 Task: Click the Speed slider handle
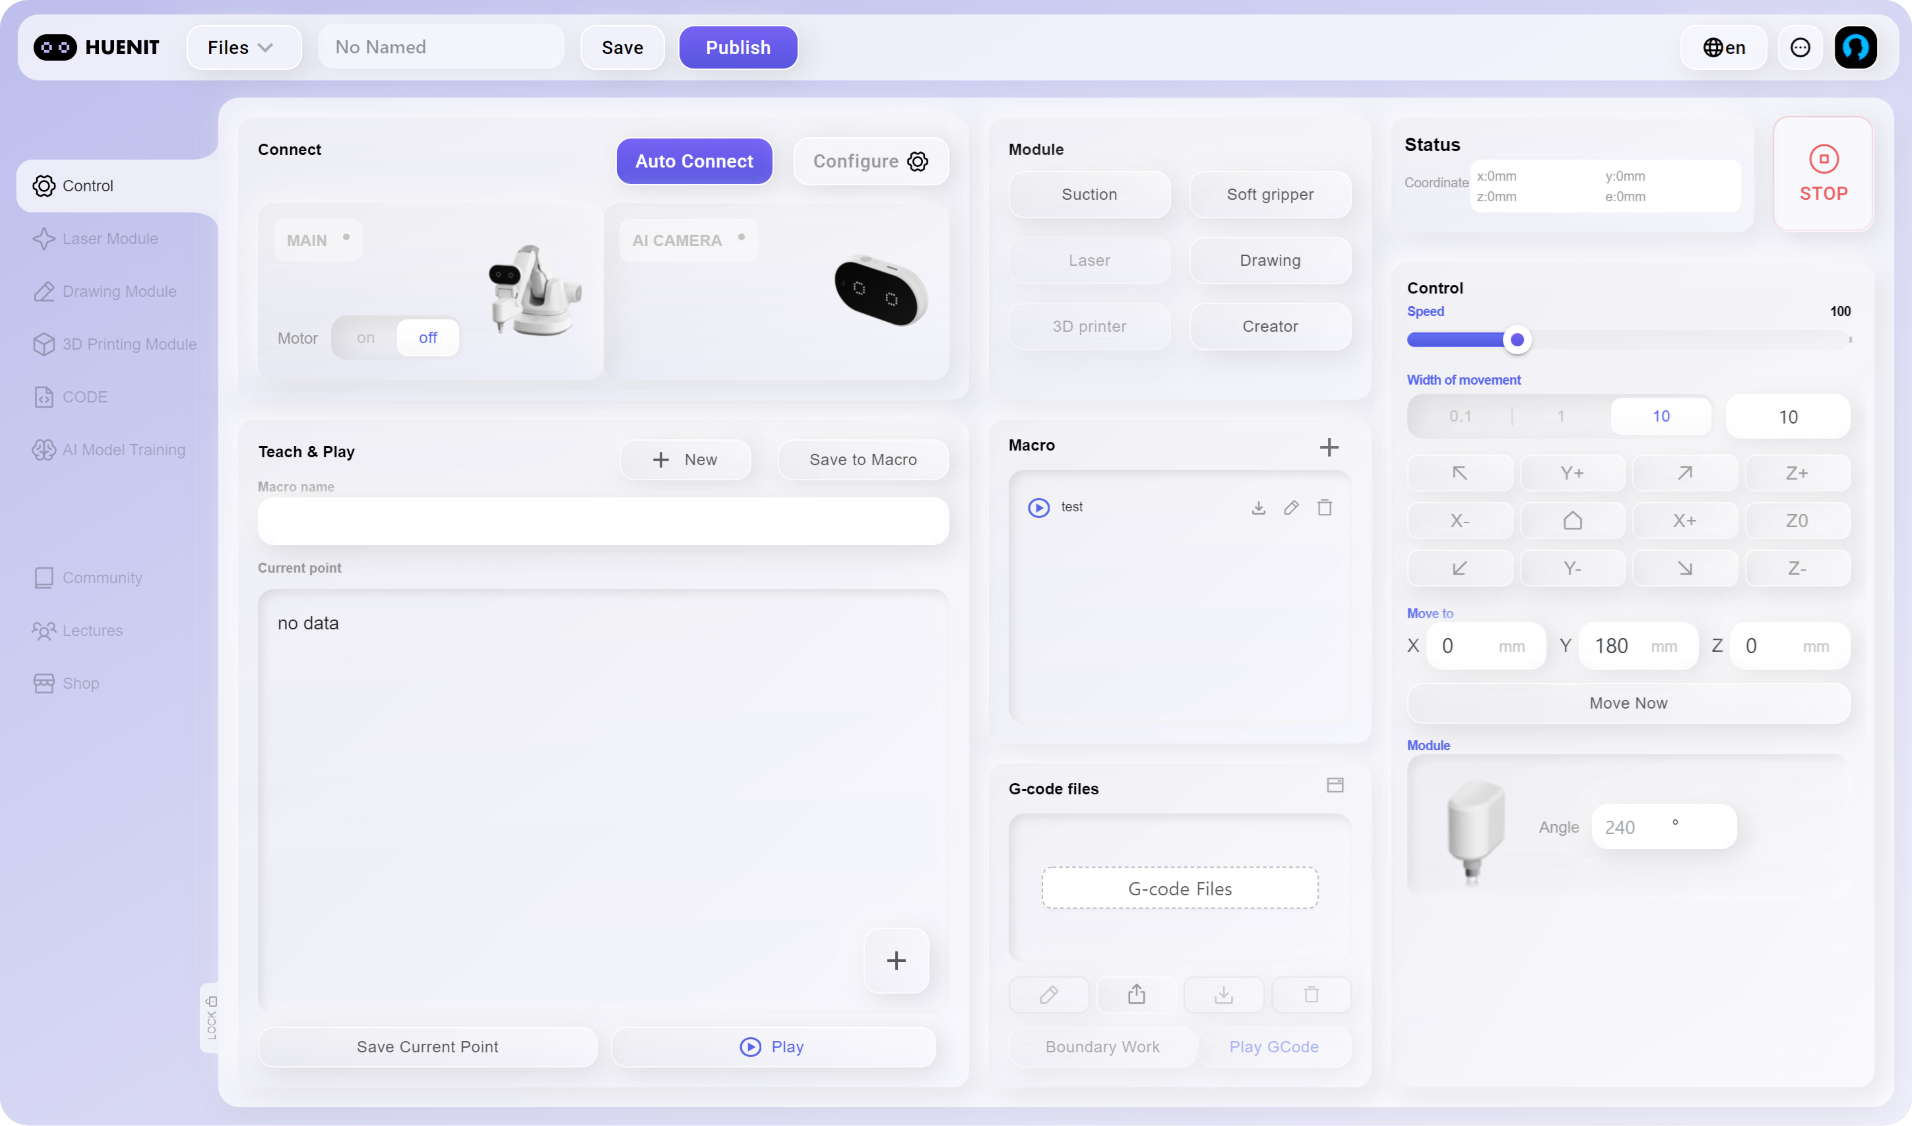(1516, 340)
